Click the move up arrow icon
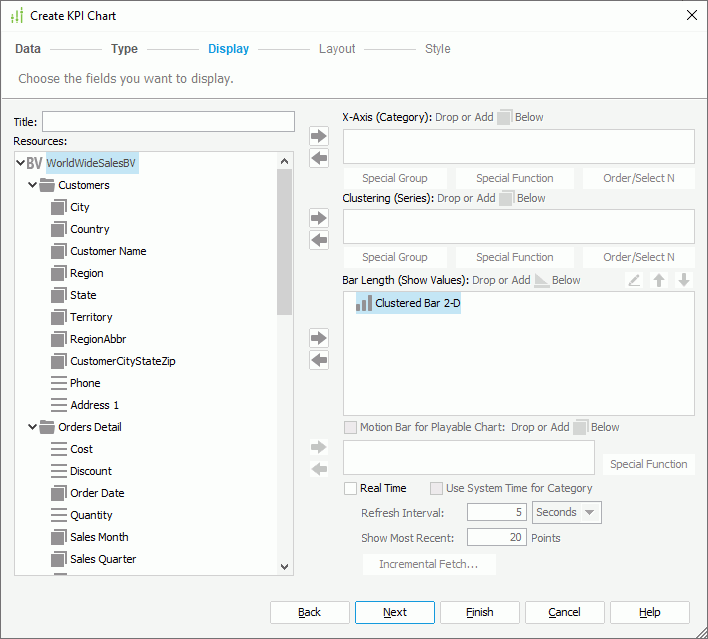The height and width of the screenshot is (639, 708). [x=659, y=281]
